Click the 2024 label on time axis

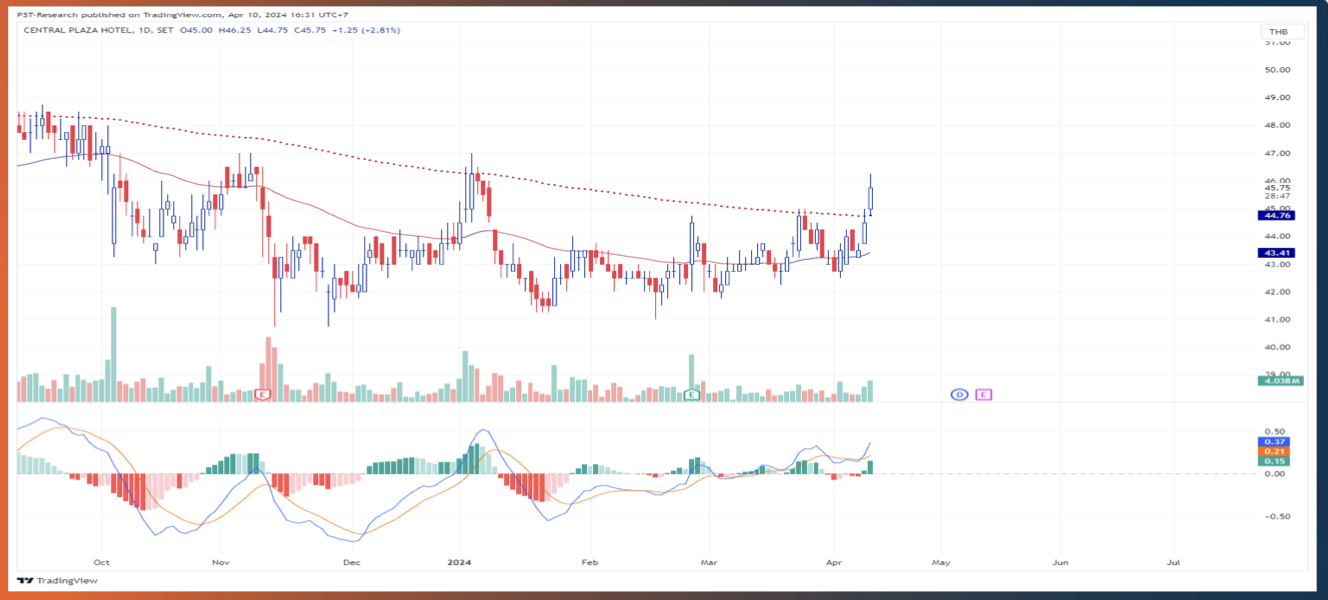click(x=459, y=563)
